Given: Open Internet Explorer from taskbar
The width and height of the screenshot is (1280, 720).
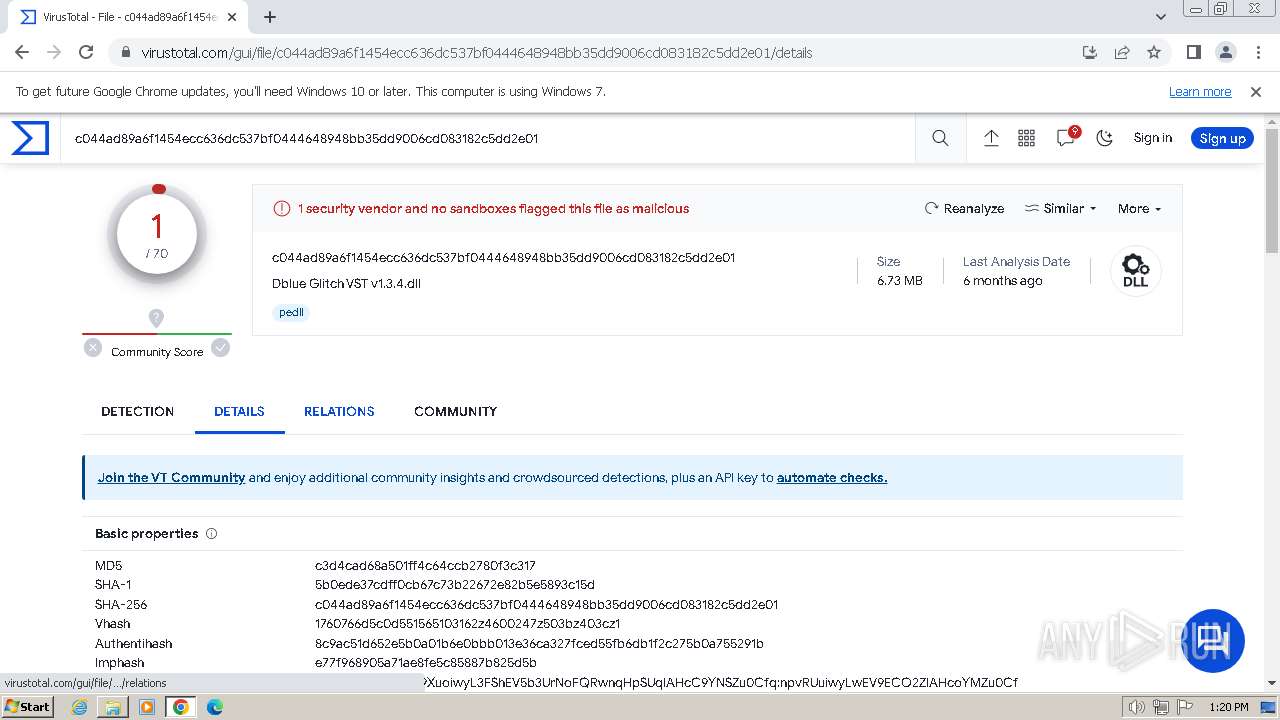Looking at the screenshot, I should (x=80, y=707).
